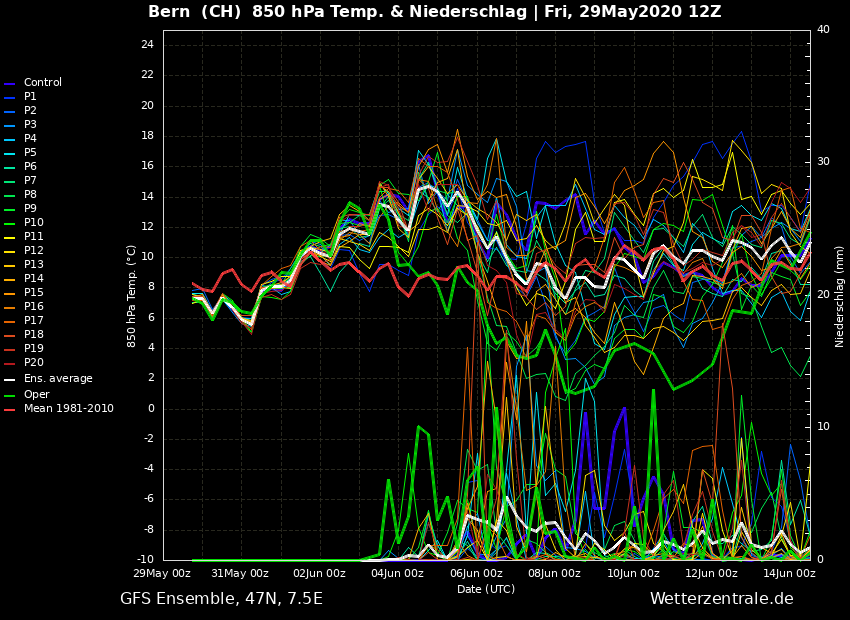The image size is (850, 620).
Task: Select the P1 legend label
Action: [30, 97]
